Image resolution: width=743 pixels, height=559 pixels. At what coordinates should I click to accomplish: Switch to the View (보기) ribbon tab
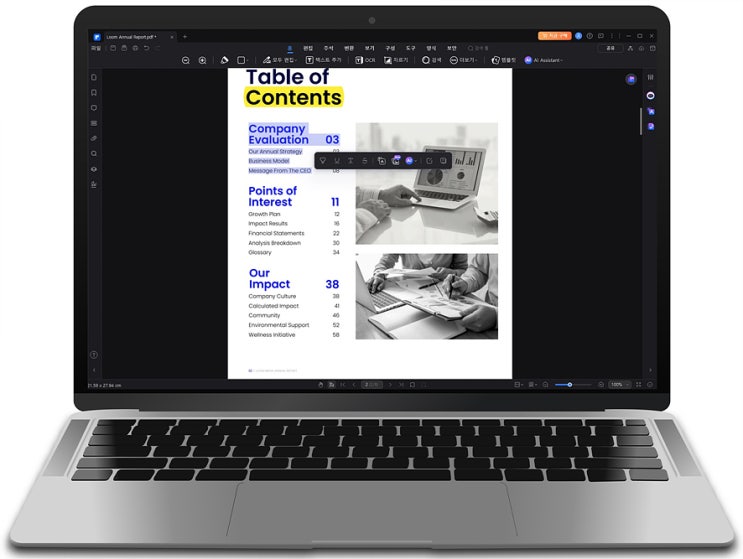[x=370, y=48]
